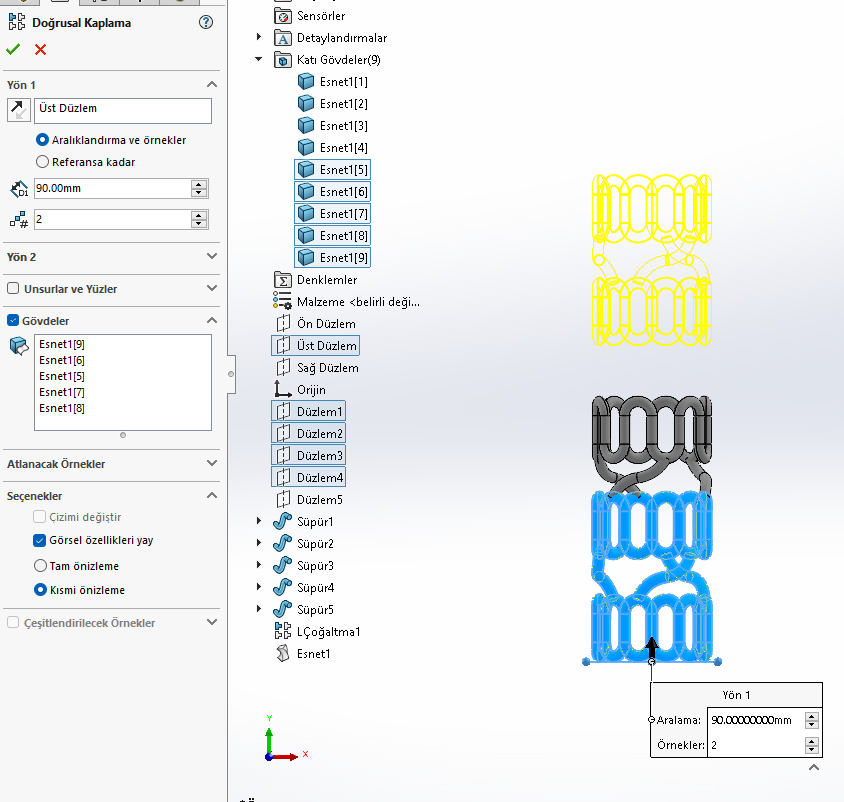844x802 pixels.
Task: Open the help question mark icon
Action: (206, 22)
